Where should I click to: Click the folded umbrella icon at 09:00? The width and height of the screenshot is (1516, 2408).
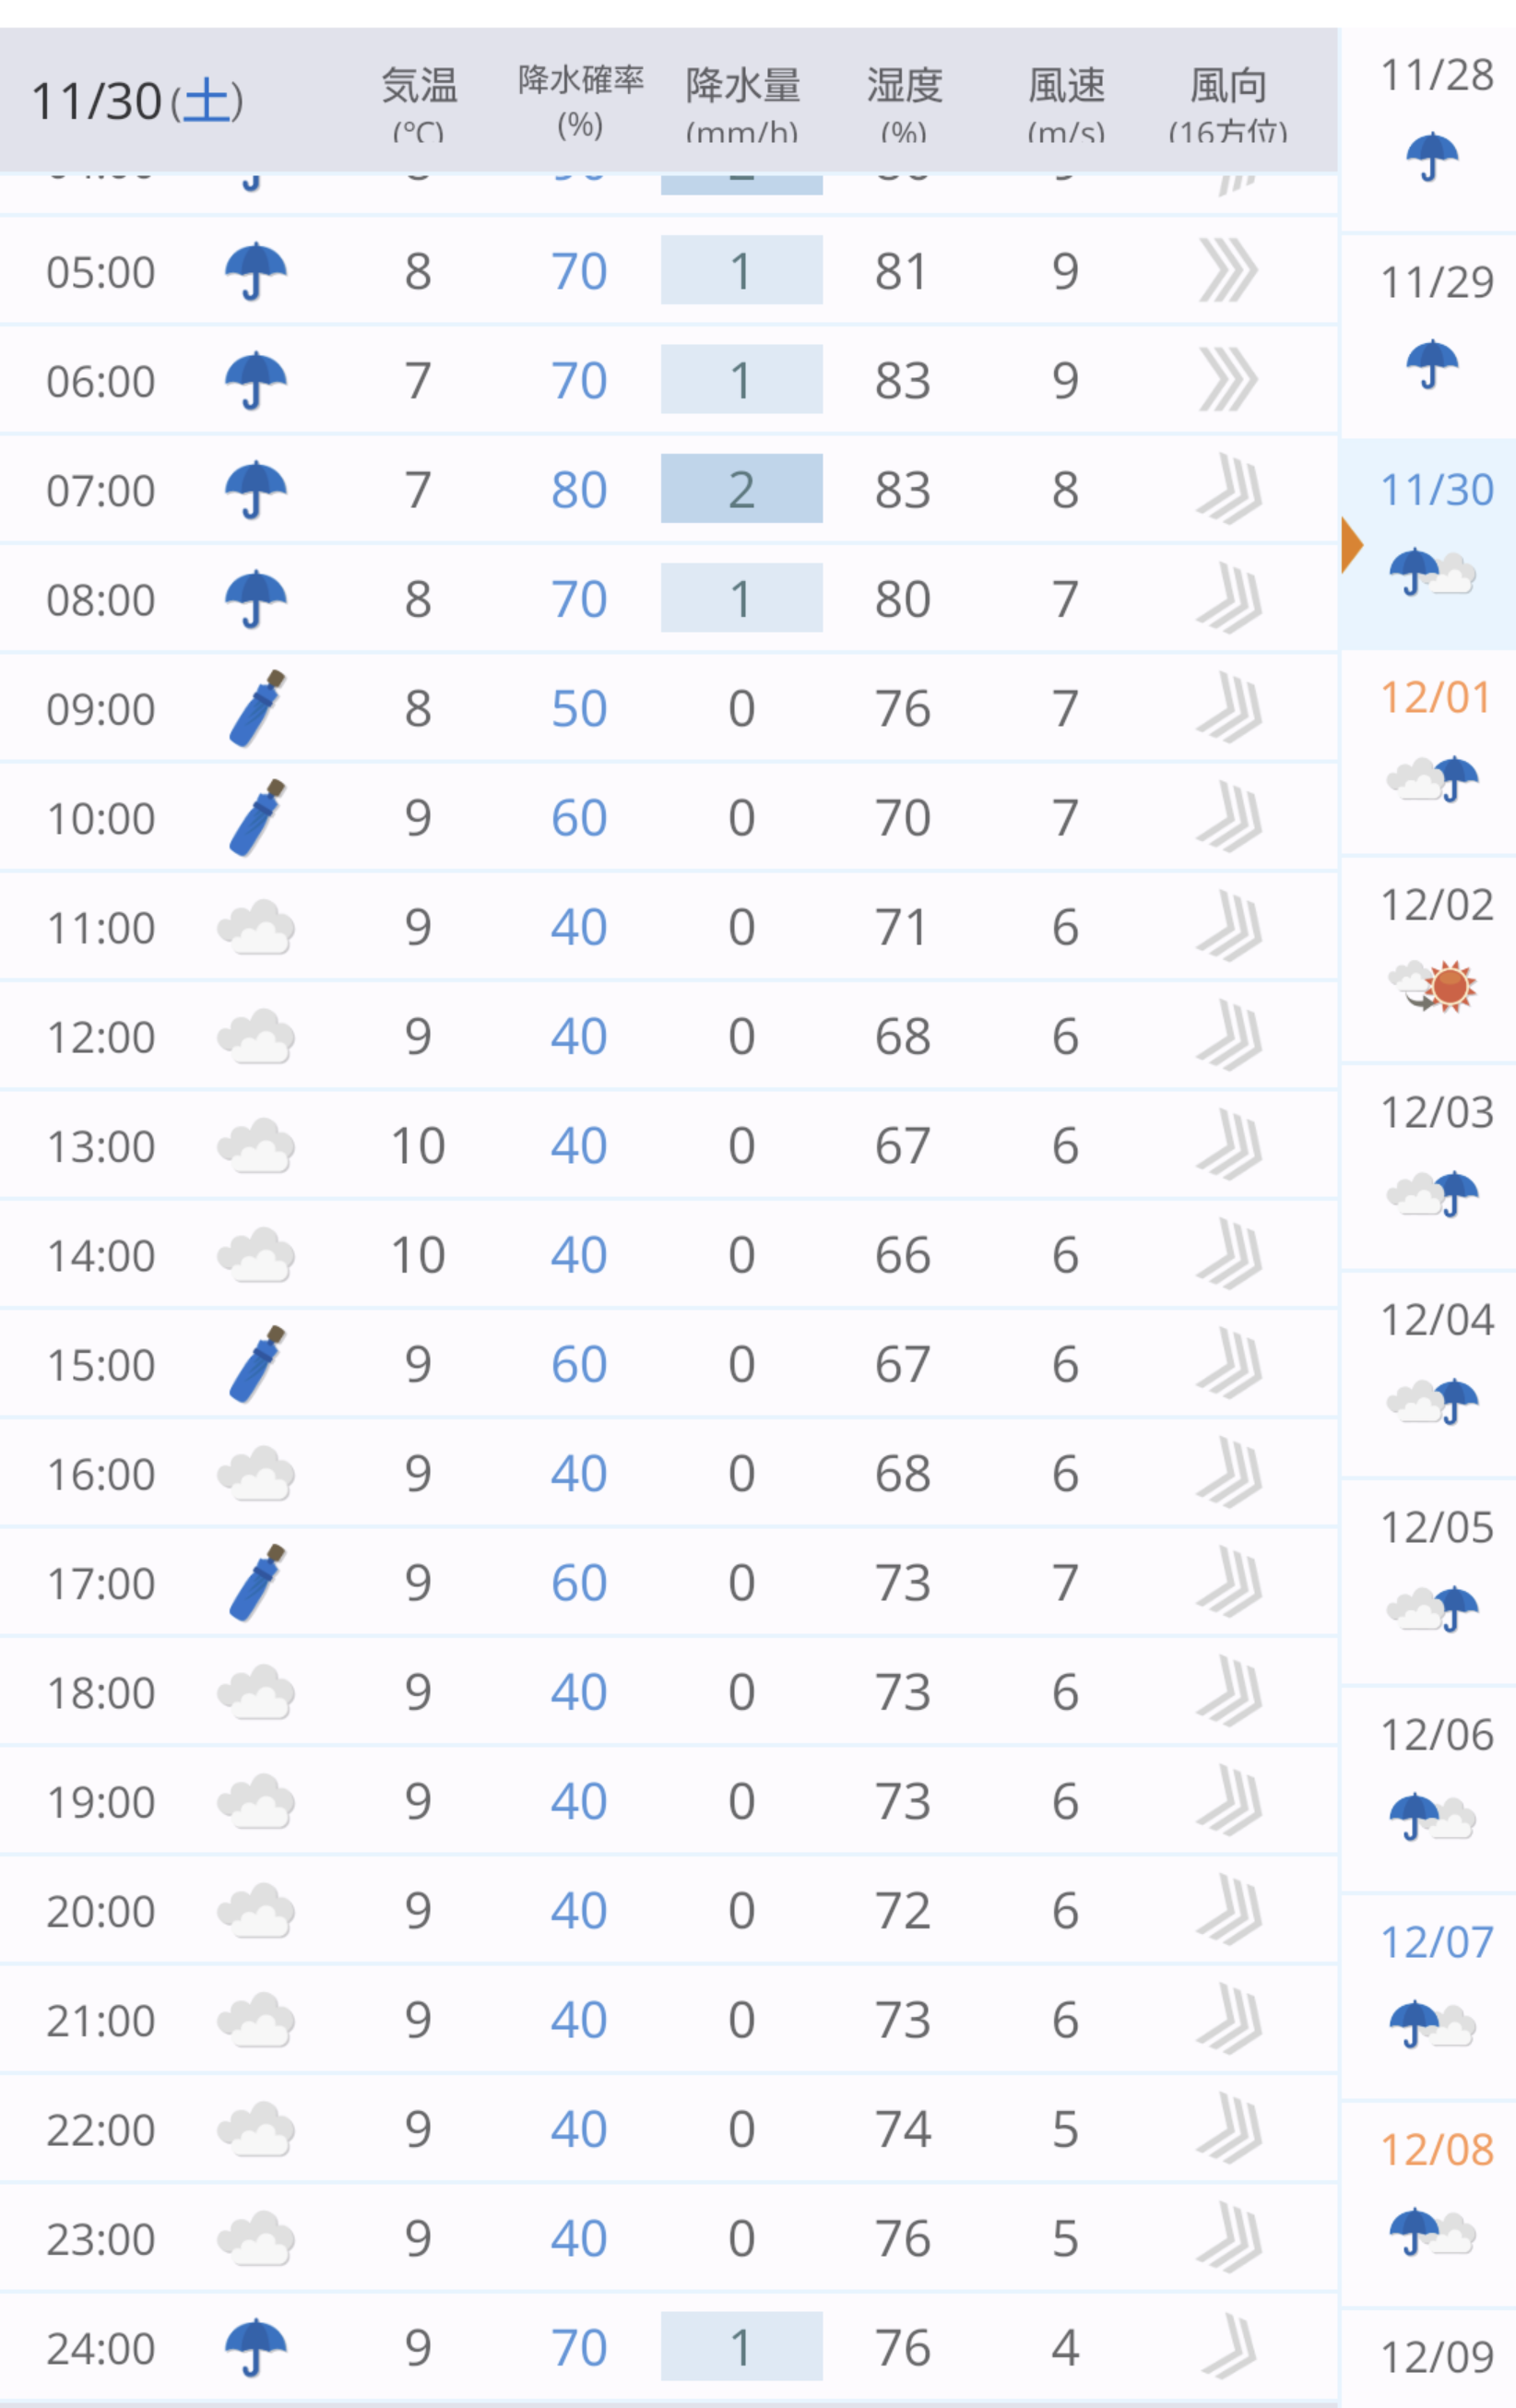click(257, 708)
